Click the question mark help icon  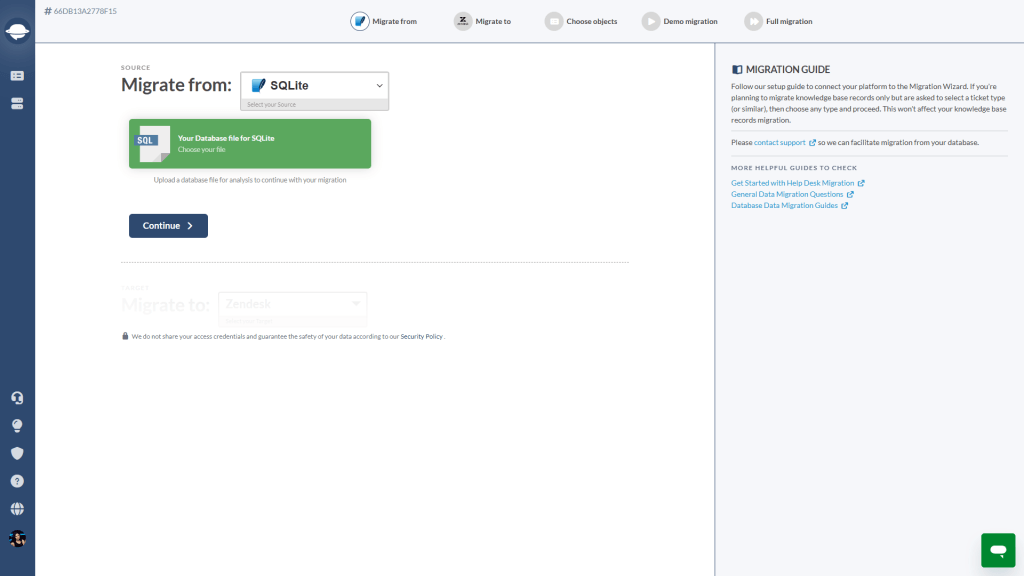coord(17,481)
